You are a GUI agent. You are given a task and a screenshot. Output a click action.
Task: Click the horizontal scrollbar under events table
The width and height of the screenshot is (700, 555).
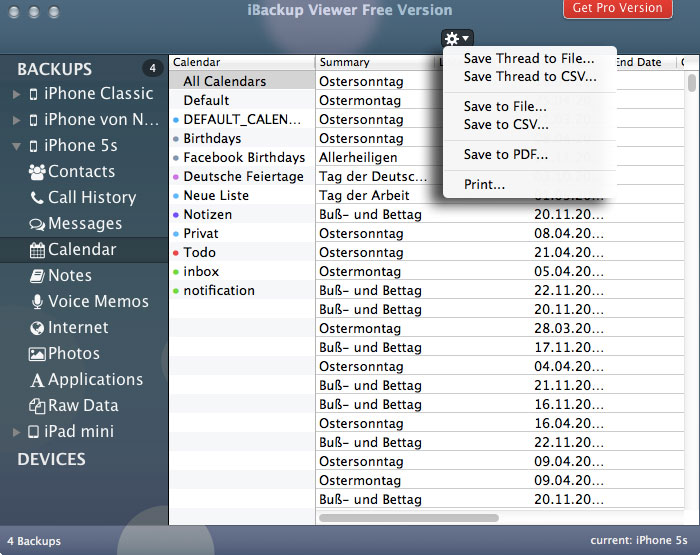click(408, 518)
